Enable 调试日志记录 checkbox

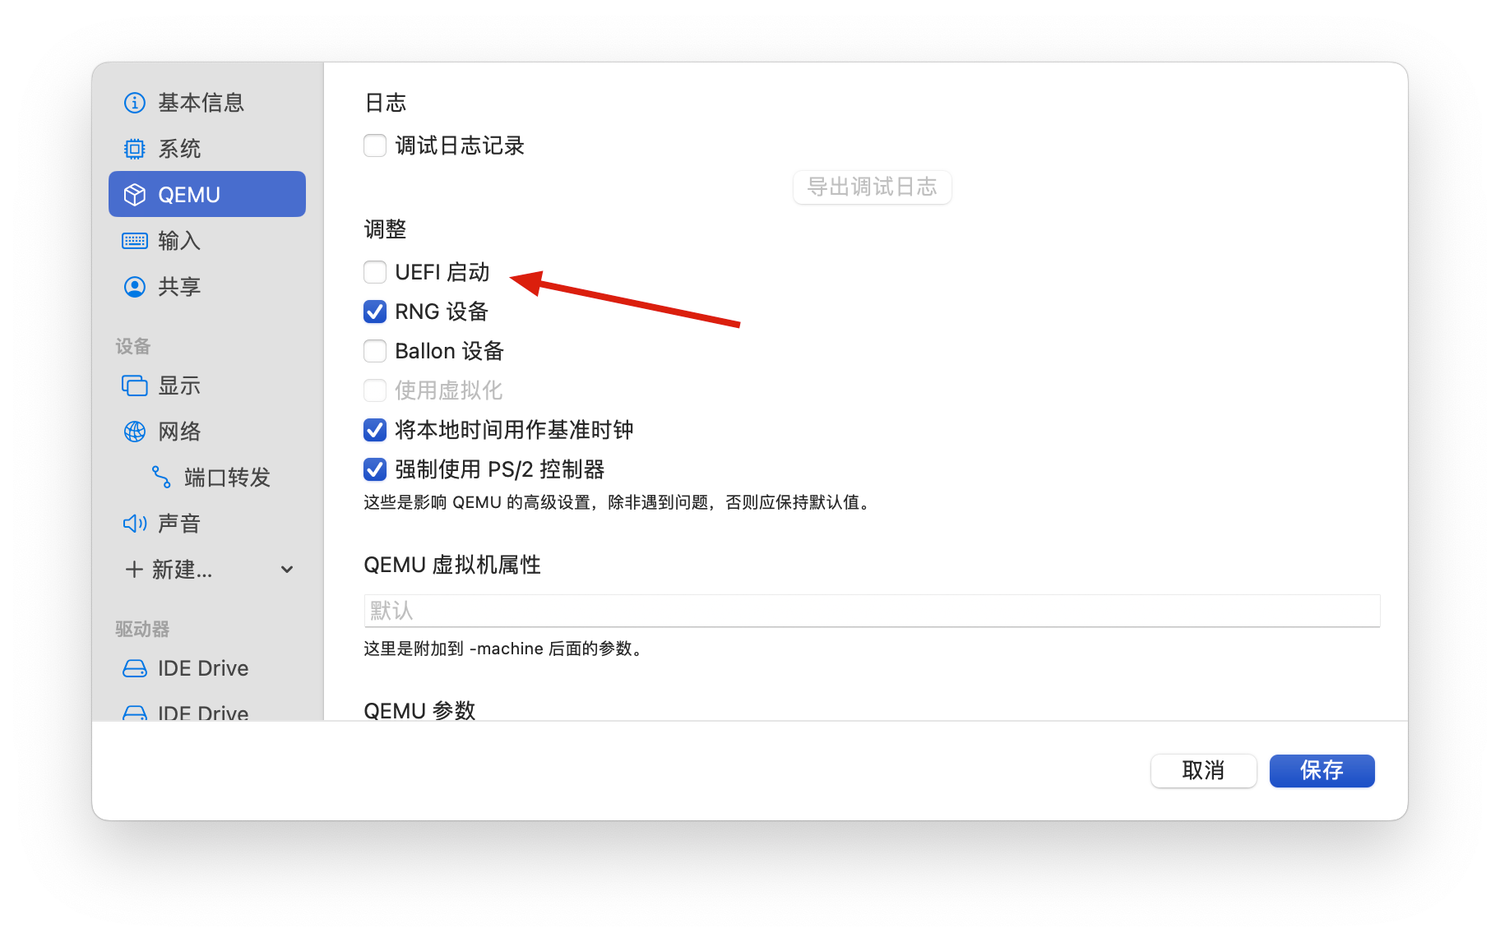point(375,146)
